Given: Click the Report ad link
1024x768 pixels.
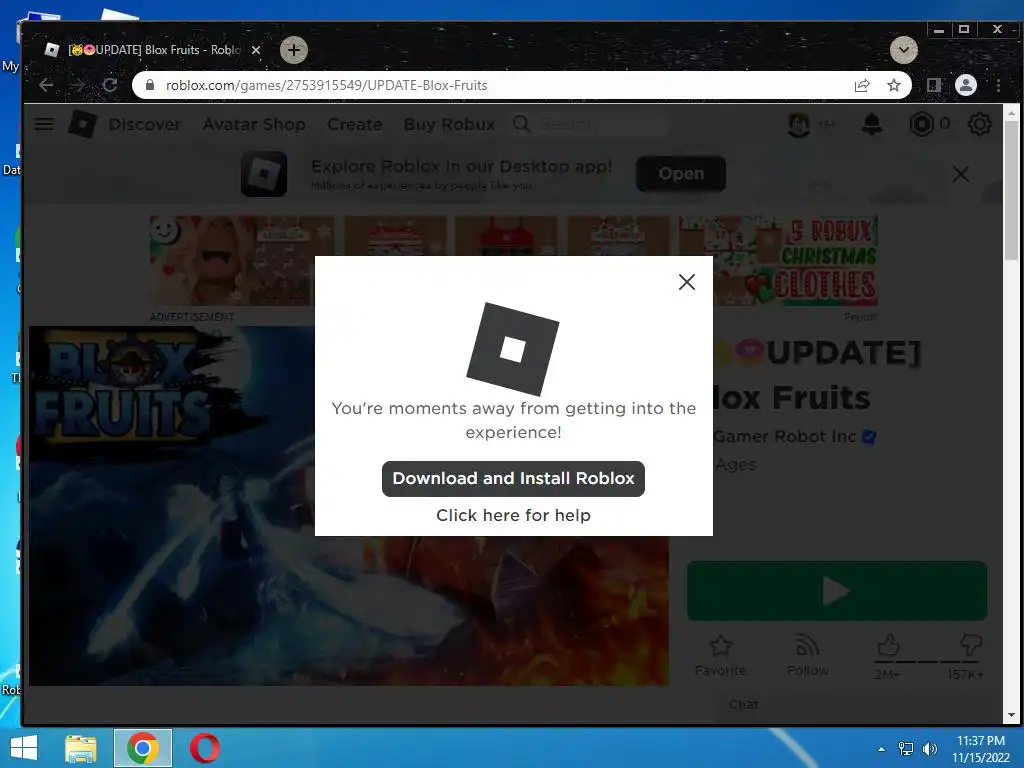Looking at the screenshot, I should (860, 317).
